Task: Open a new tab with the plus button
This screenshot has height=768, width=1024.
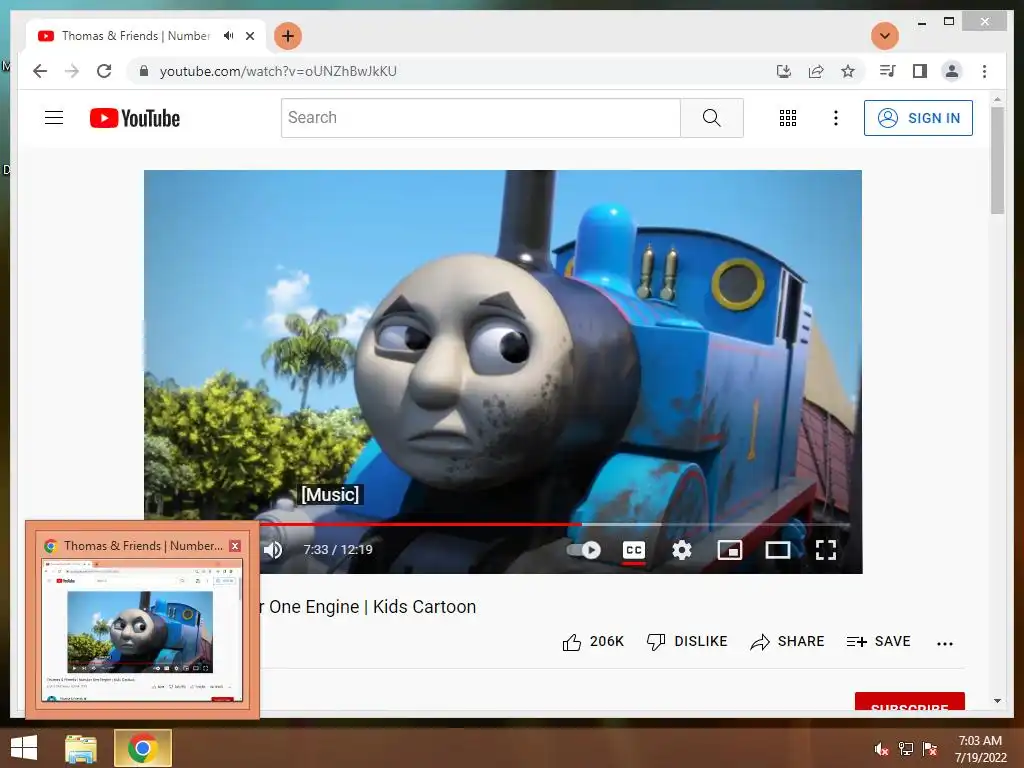Action: pyautogui.click(x=287, y=36)
